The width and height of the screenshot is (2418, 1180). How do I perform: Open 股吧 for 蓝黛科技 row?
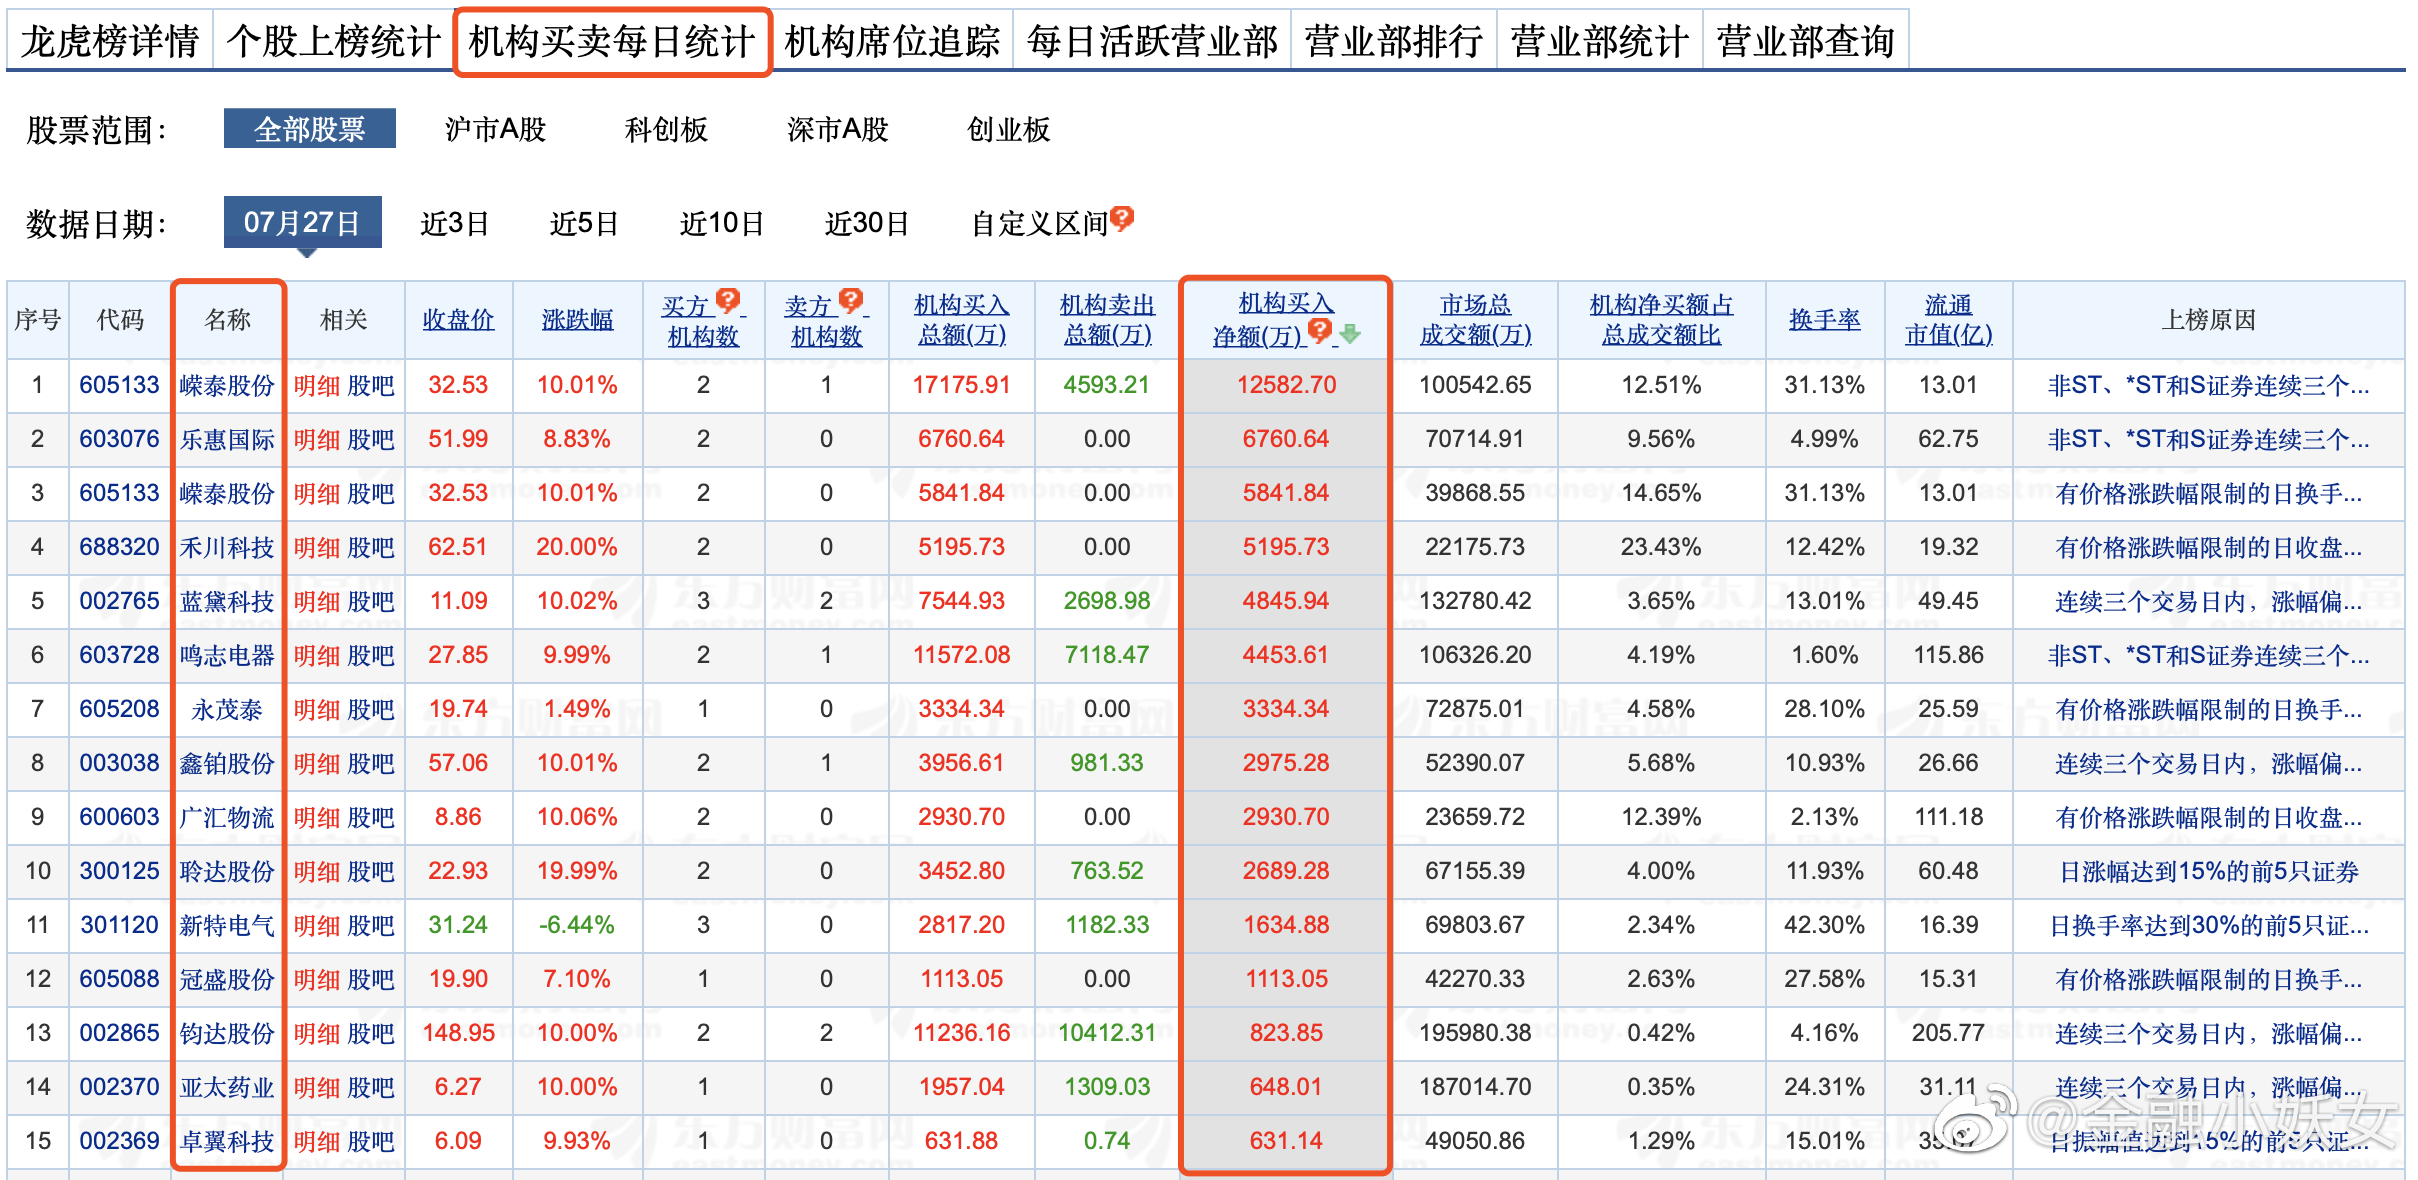[x=371, y=601]
